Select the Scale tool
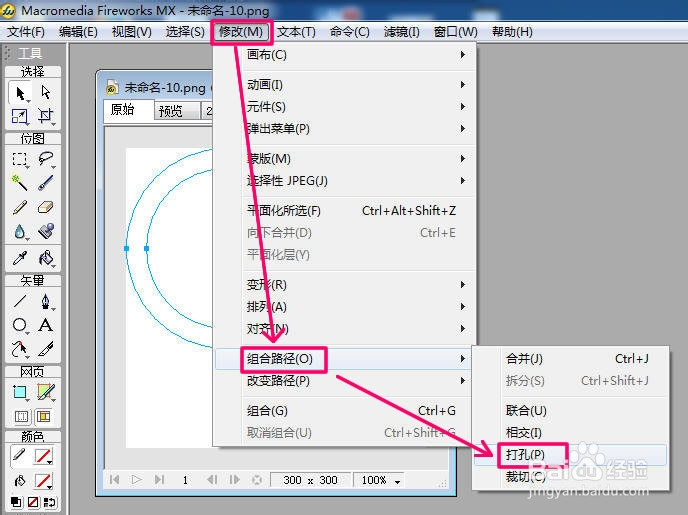688x515 pixels. (20, 116)
